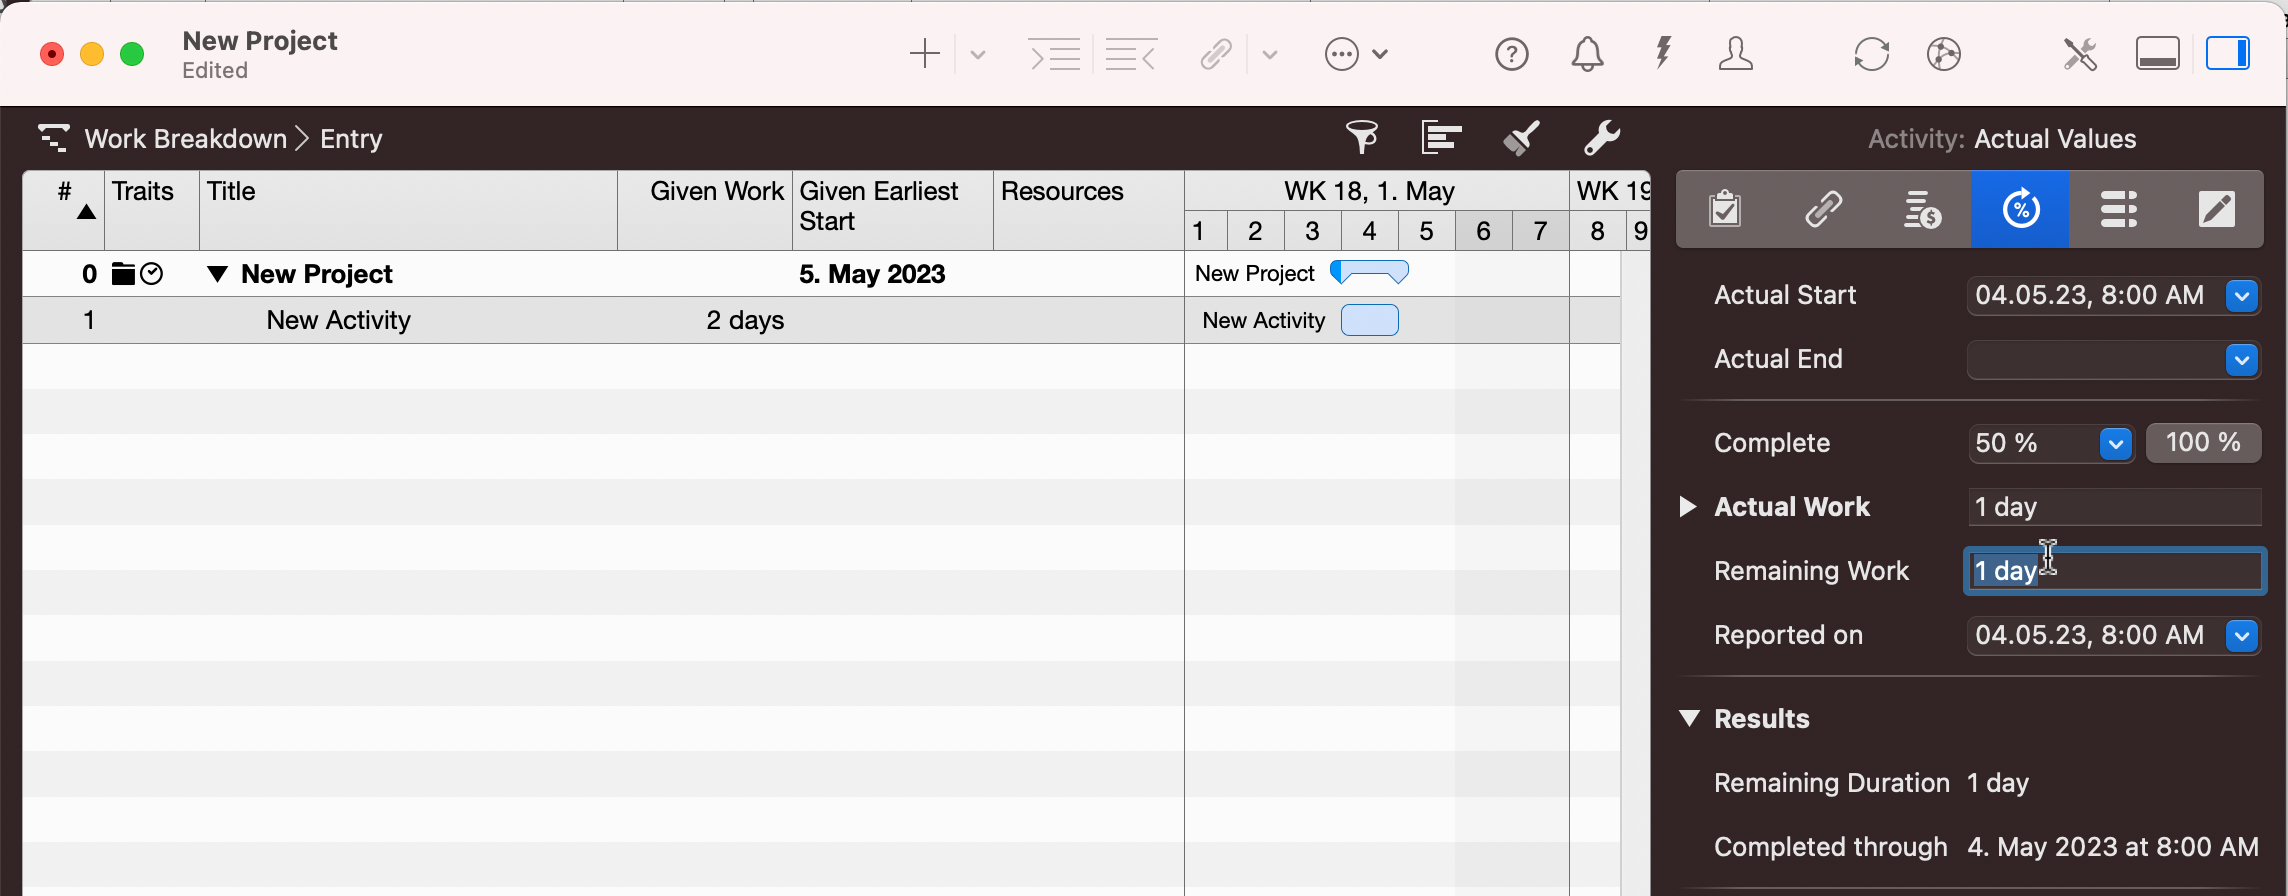Select the pencil notes inspector tab
The image size is (2288, 896).
point(2216,210)
